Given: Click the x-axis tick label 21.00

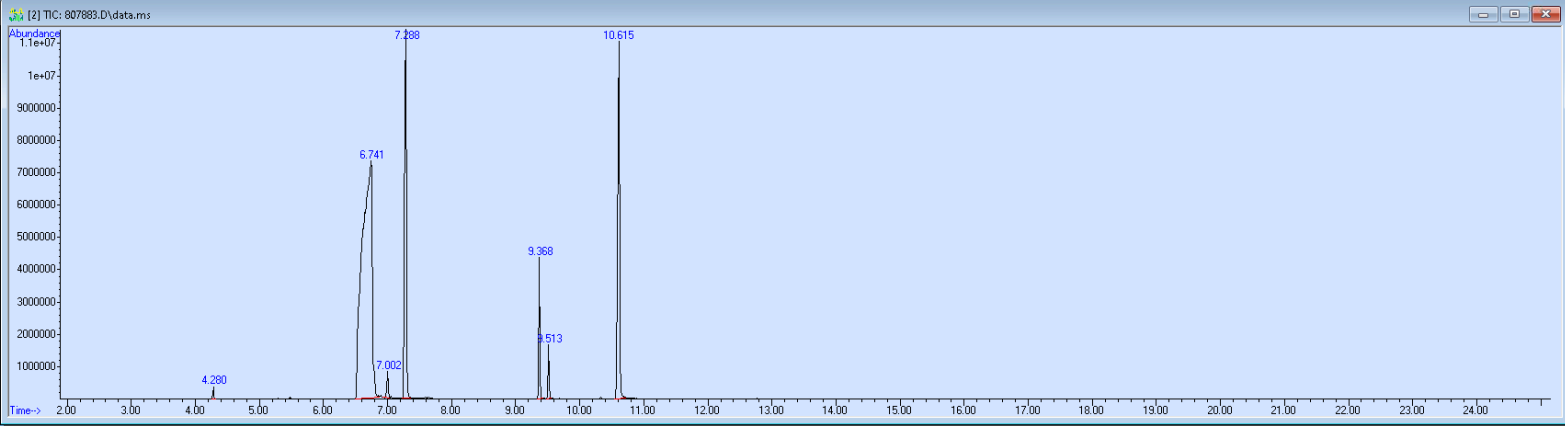Looking at the screenshot, I should (x=1283, y=410).
